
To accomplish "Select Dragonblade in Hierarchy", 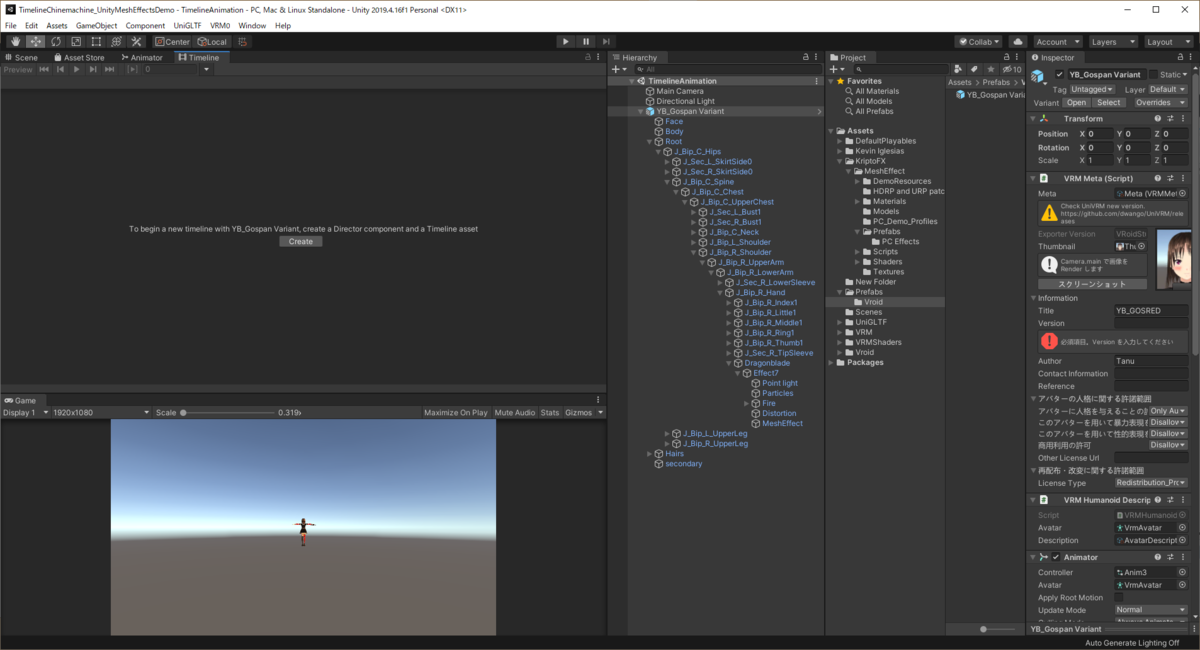I will pyautogui.click(x=767, y=363).
